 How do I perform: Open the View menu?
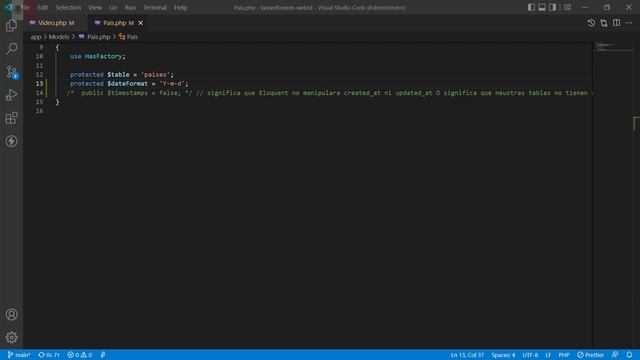95,7
